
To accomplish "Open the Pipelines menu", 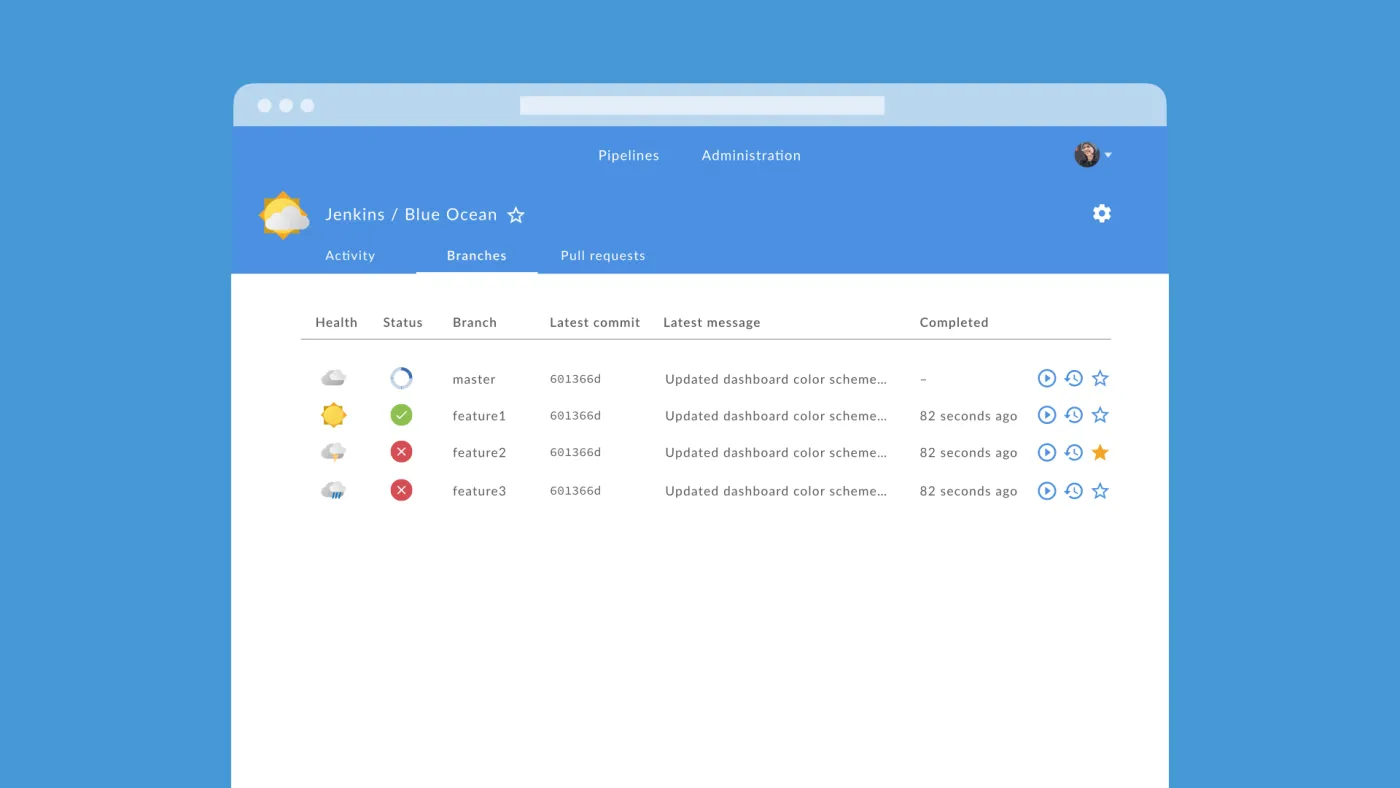I will [629, 155].
